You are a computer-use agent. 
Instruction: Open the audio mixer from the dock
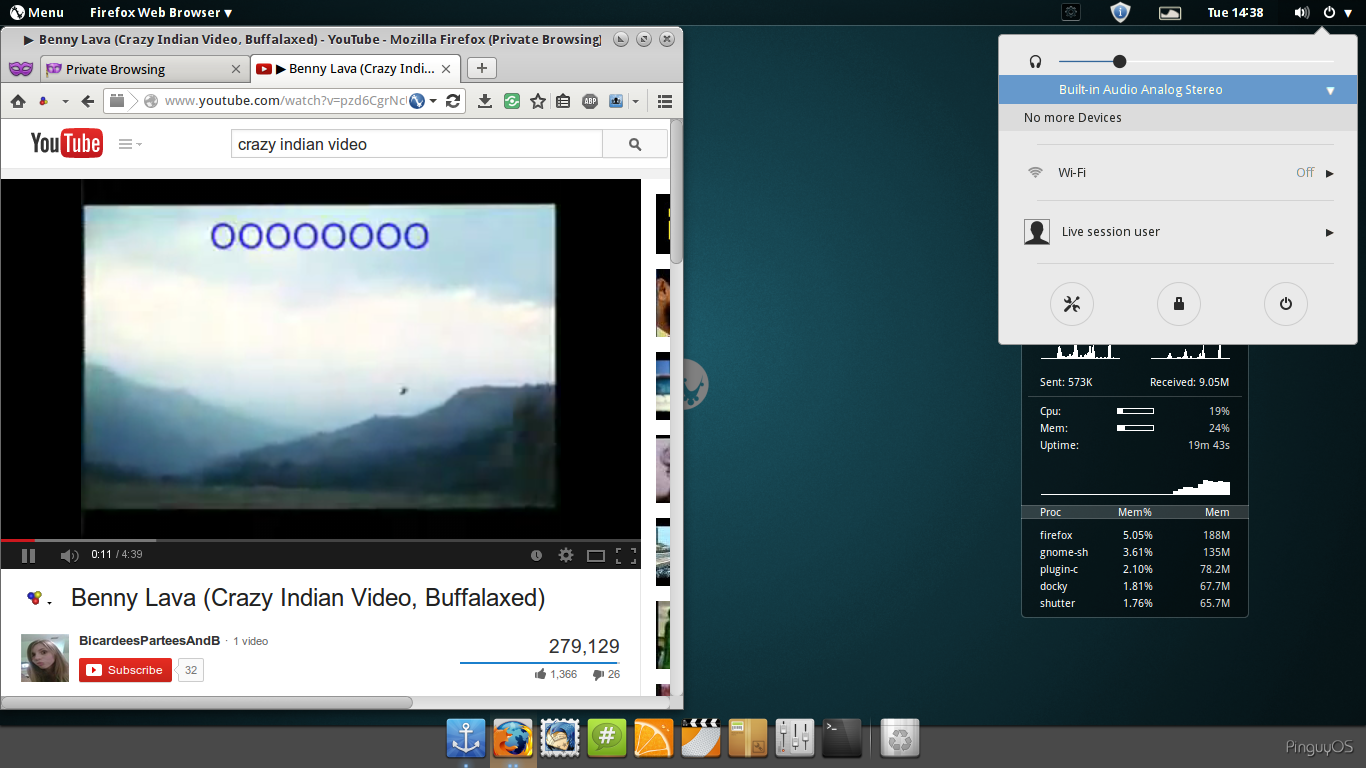[794, 739]
